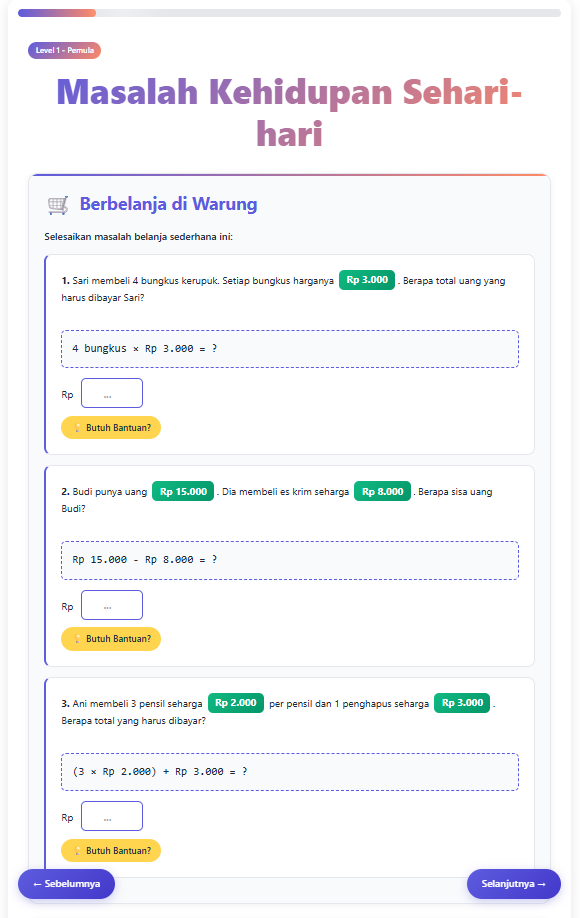The image size is (580, 918).
Task: Continue with the Selanjutnya button
Action: [x=513, y=884]
